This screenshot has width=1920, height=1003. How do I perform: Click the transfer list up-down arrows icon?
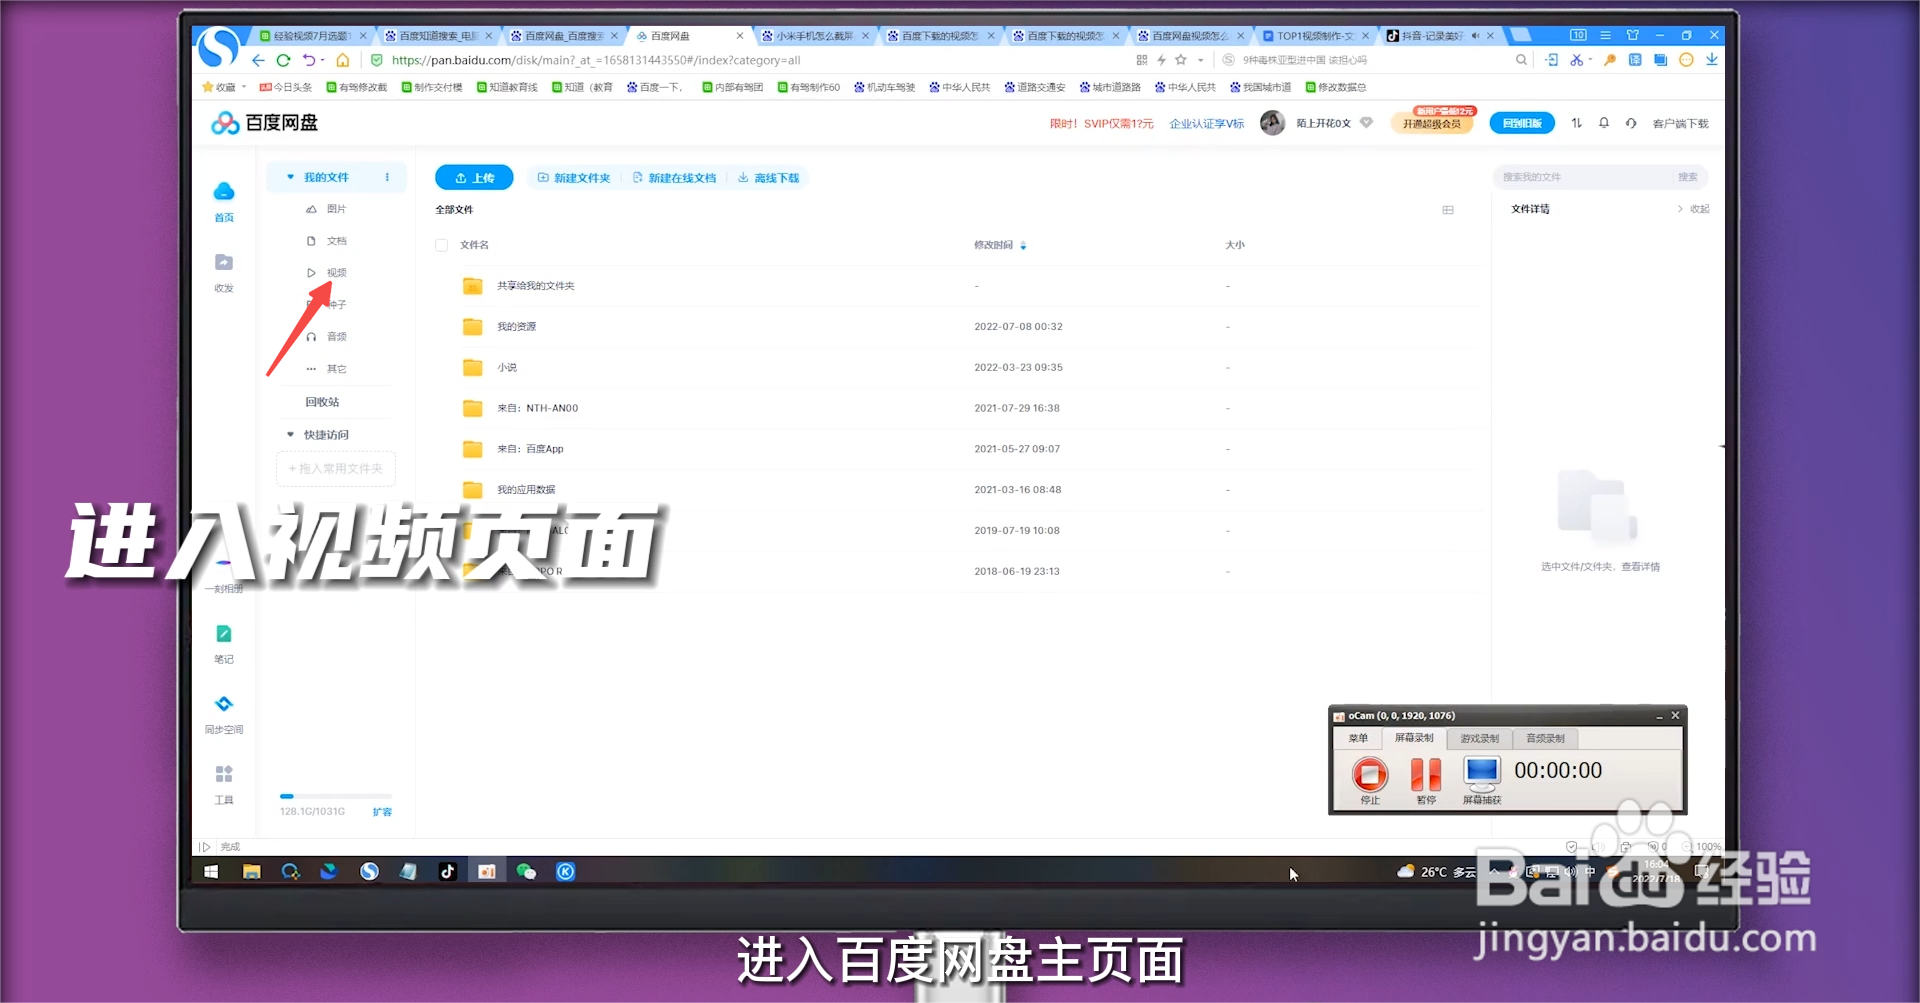[1577, 123]
